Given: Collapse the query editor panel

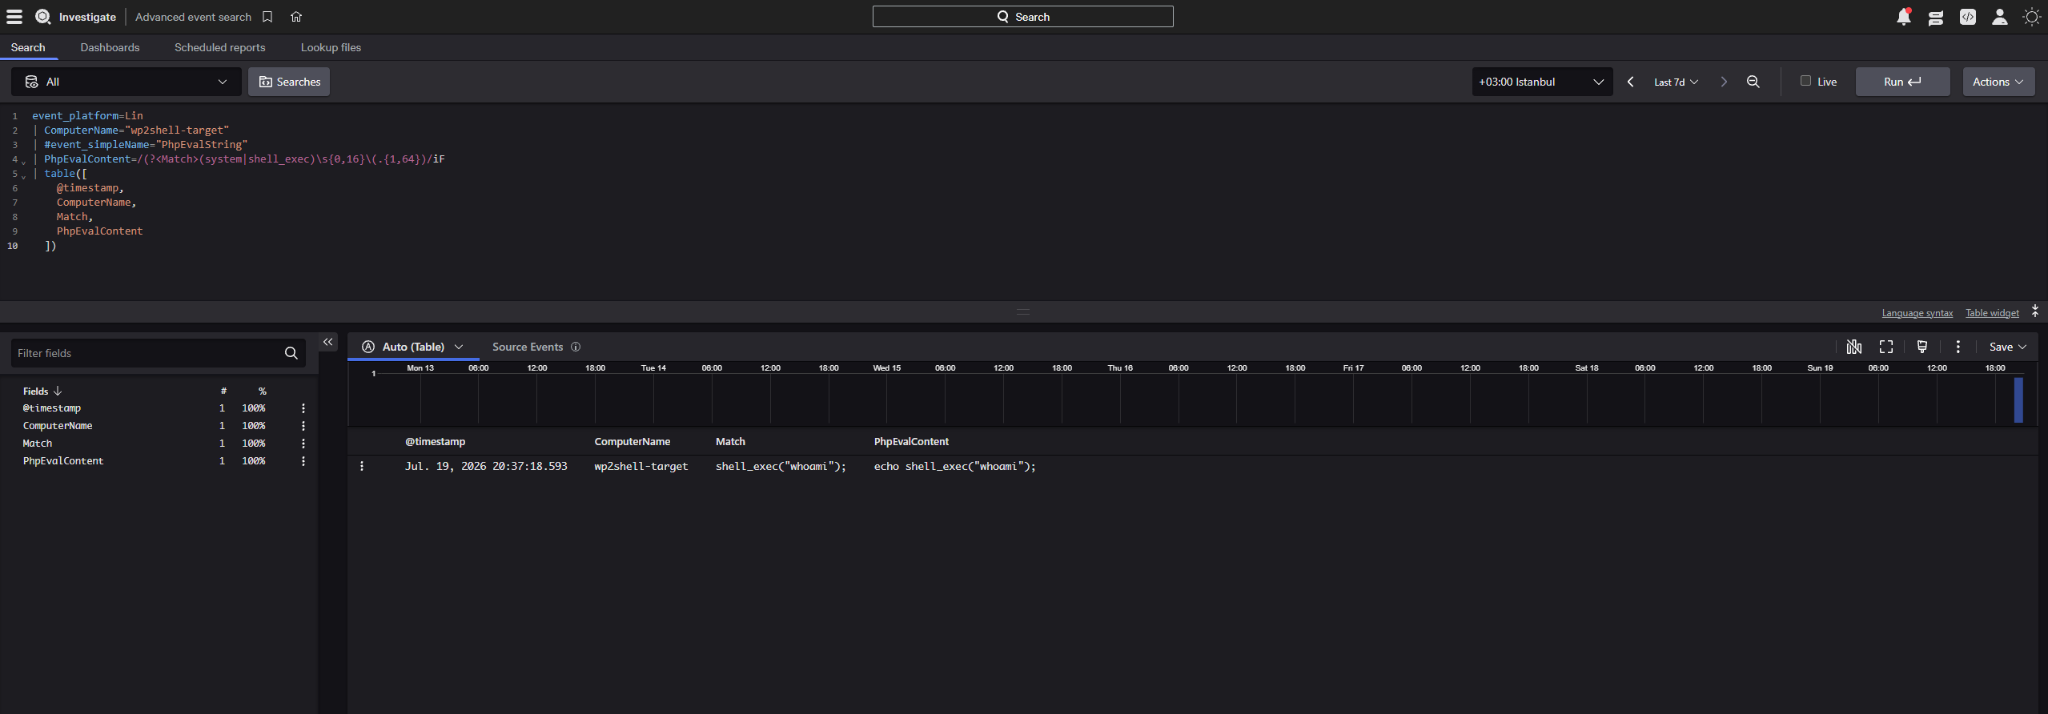Looking at the screenshot, I should click(2035, 312).
